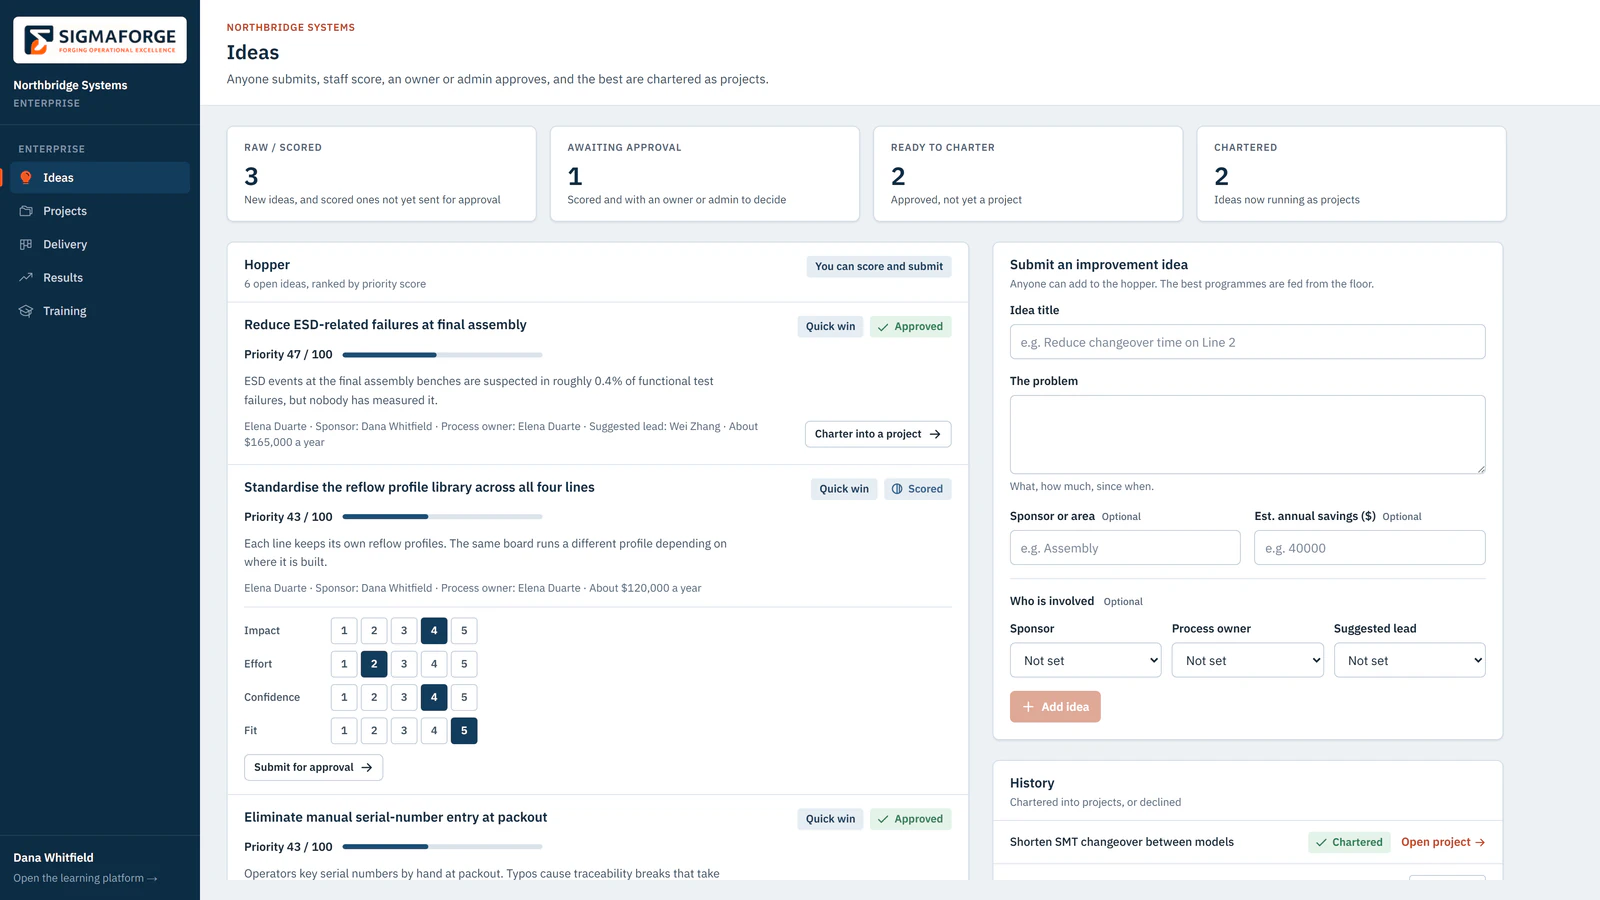
Task: Open Projects in the sidebar menu
Action: pos(100,211)
